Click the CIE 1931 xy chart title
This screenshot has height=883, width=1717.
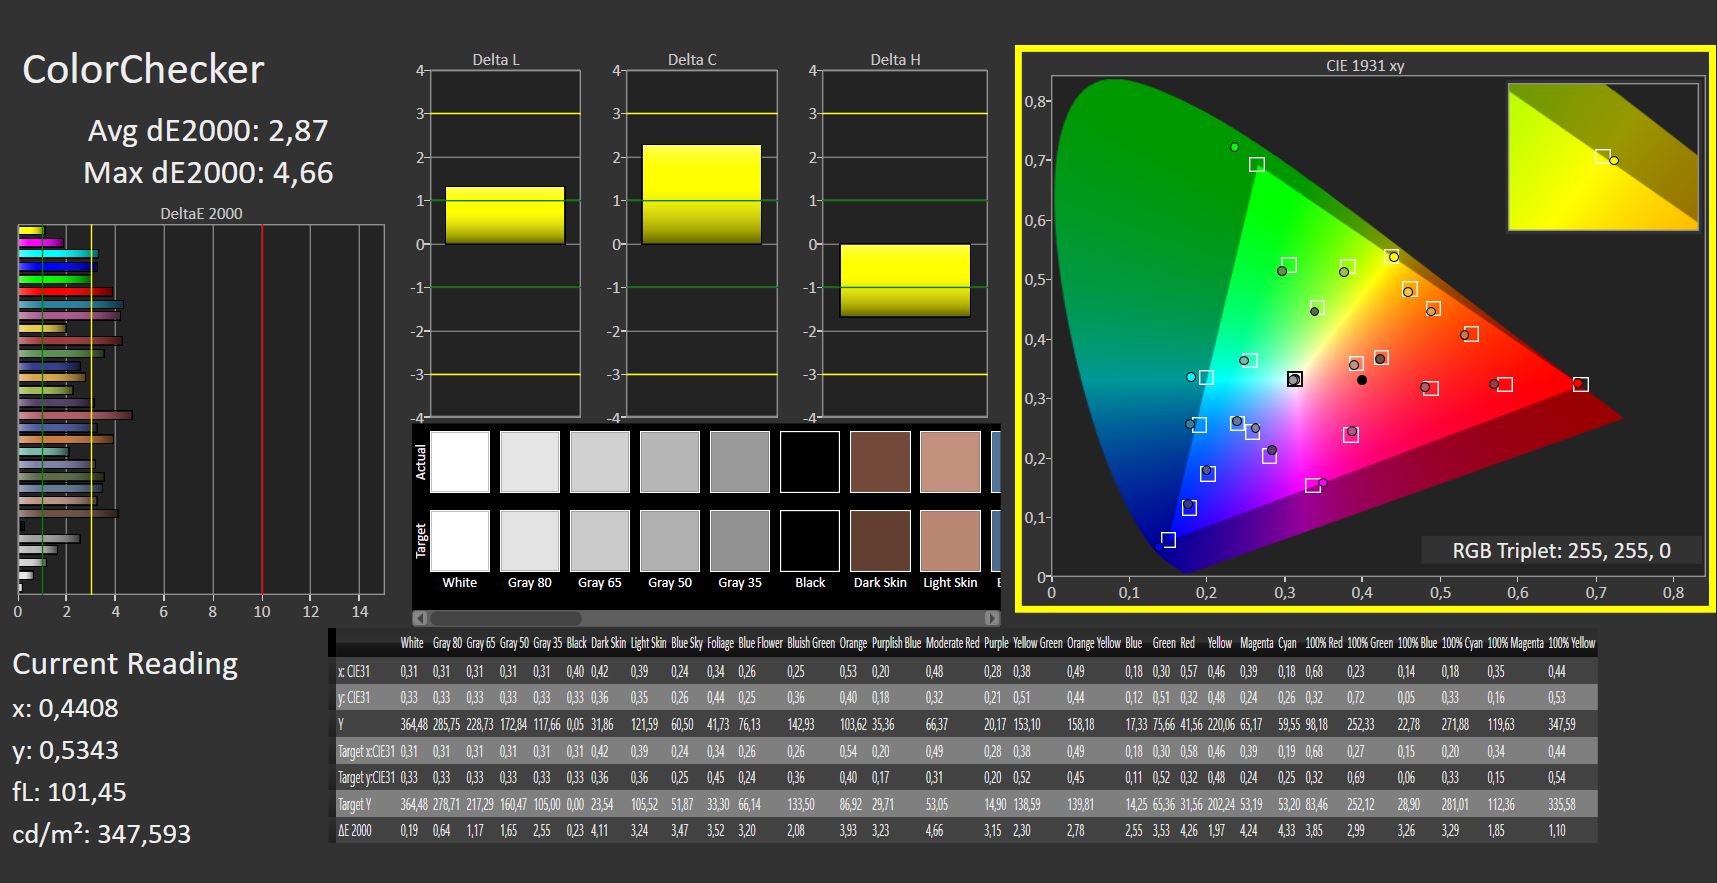1365,66
